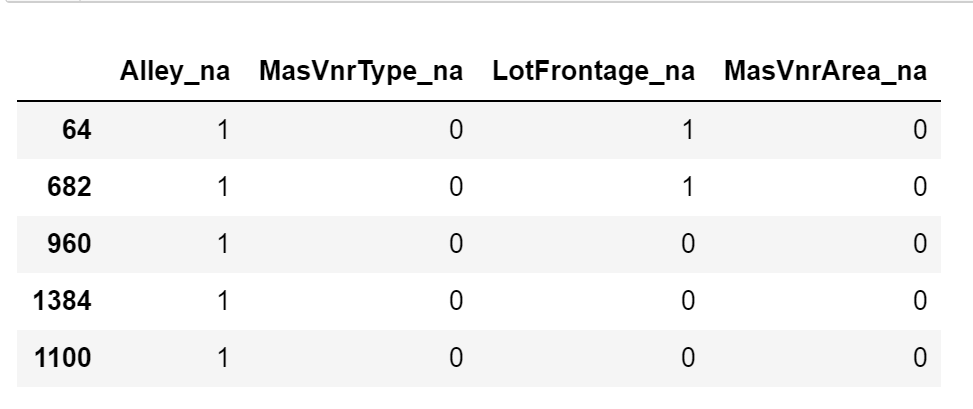Select Alley_na value in row 960
This screenshot has width=973, height=409.
(x=224, y=244)
